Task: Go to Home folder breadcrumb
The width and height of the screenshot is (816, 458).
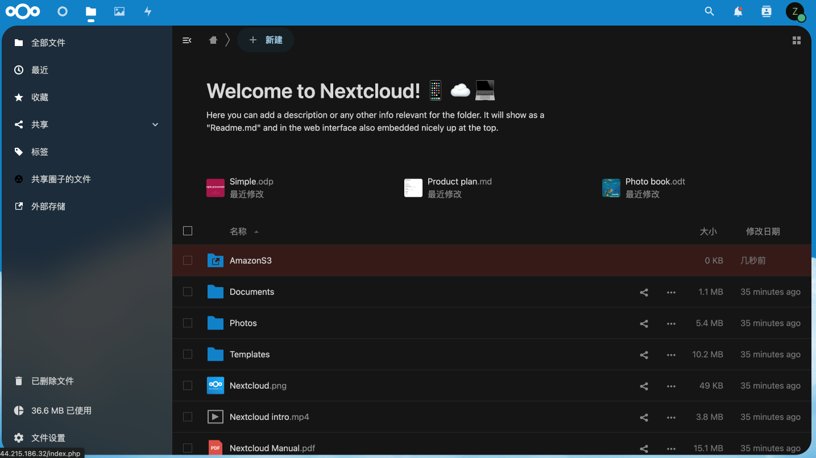Action: pos(213,40)
